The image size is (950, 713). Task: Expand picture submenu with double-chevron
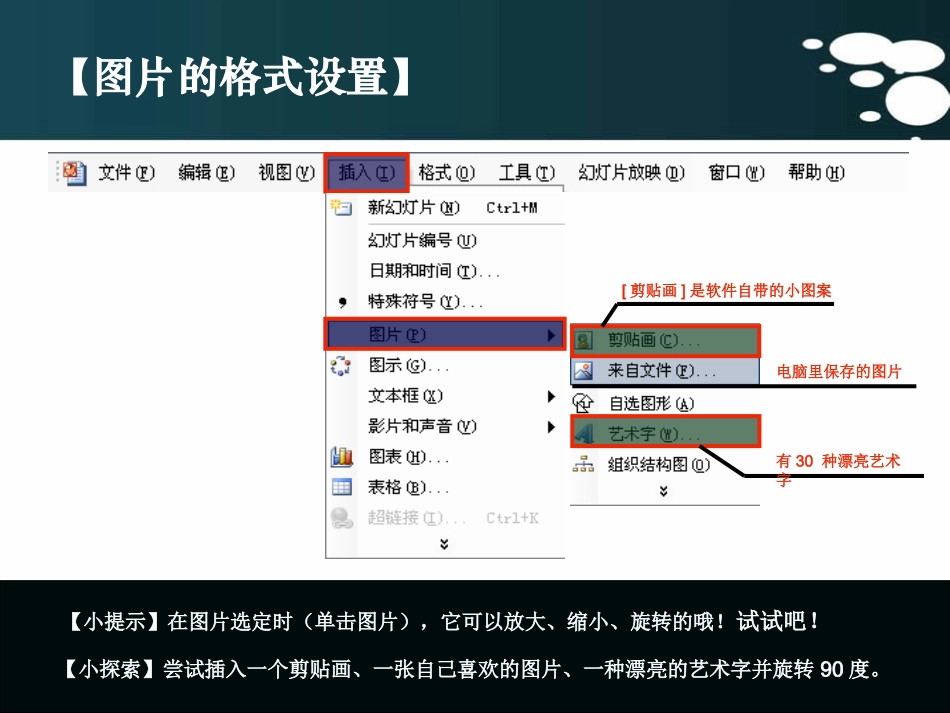click(x=663, y=491)
